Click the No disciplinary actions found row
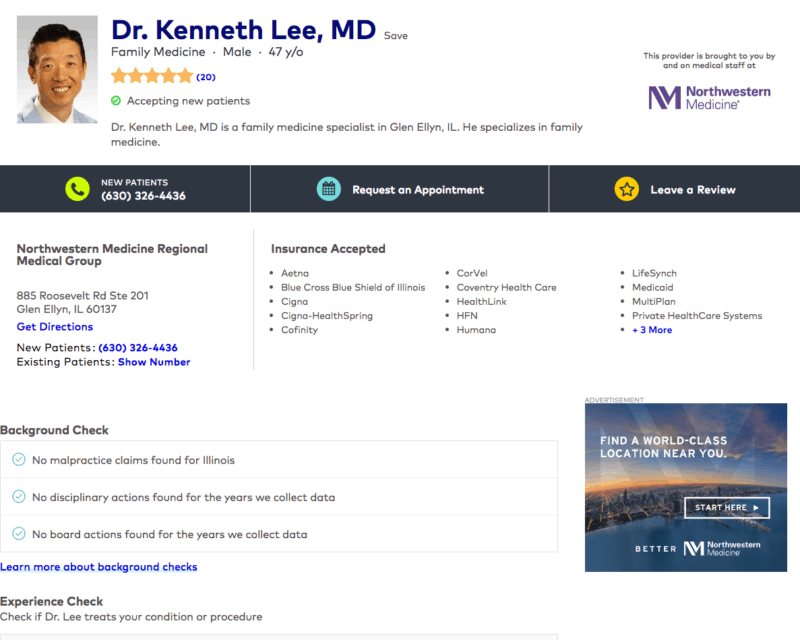This screenshot has width=800, height=640. 279,497
